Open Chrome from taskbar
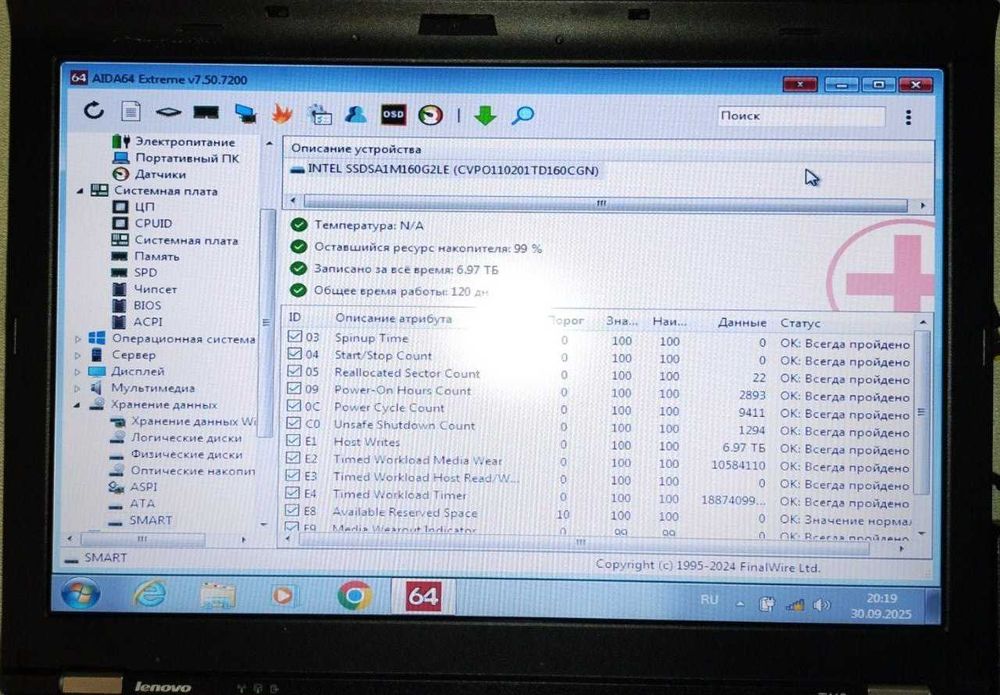 [355, 597]
